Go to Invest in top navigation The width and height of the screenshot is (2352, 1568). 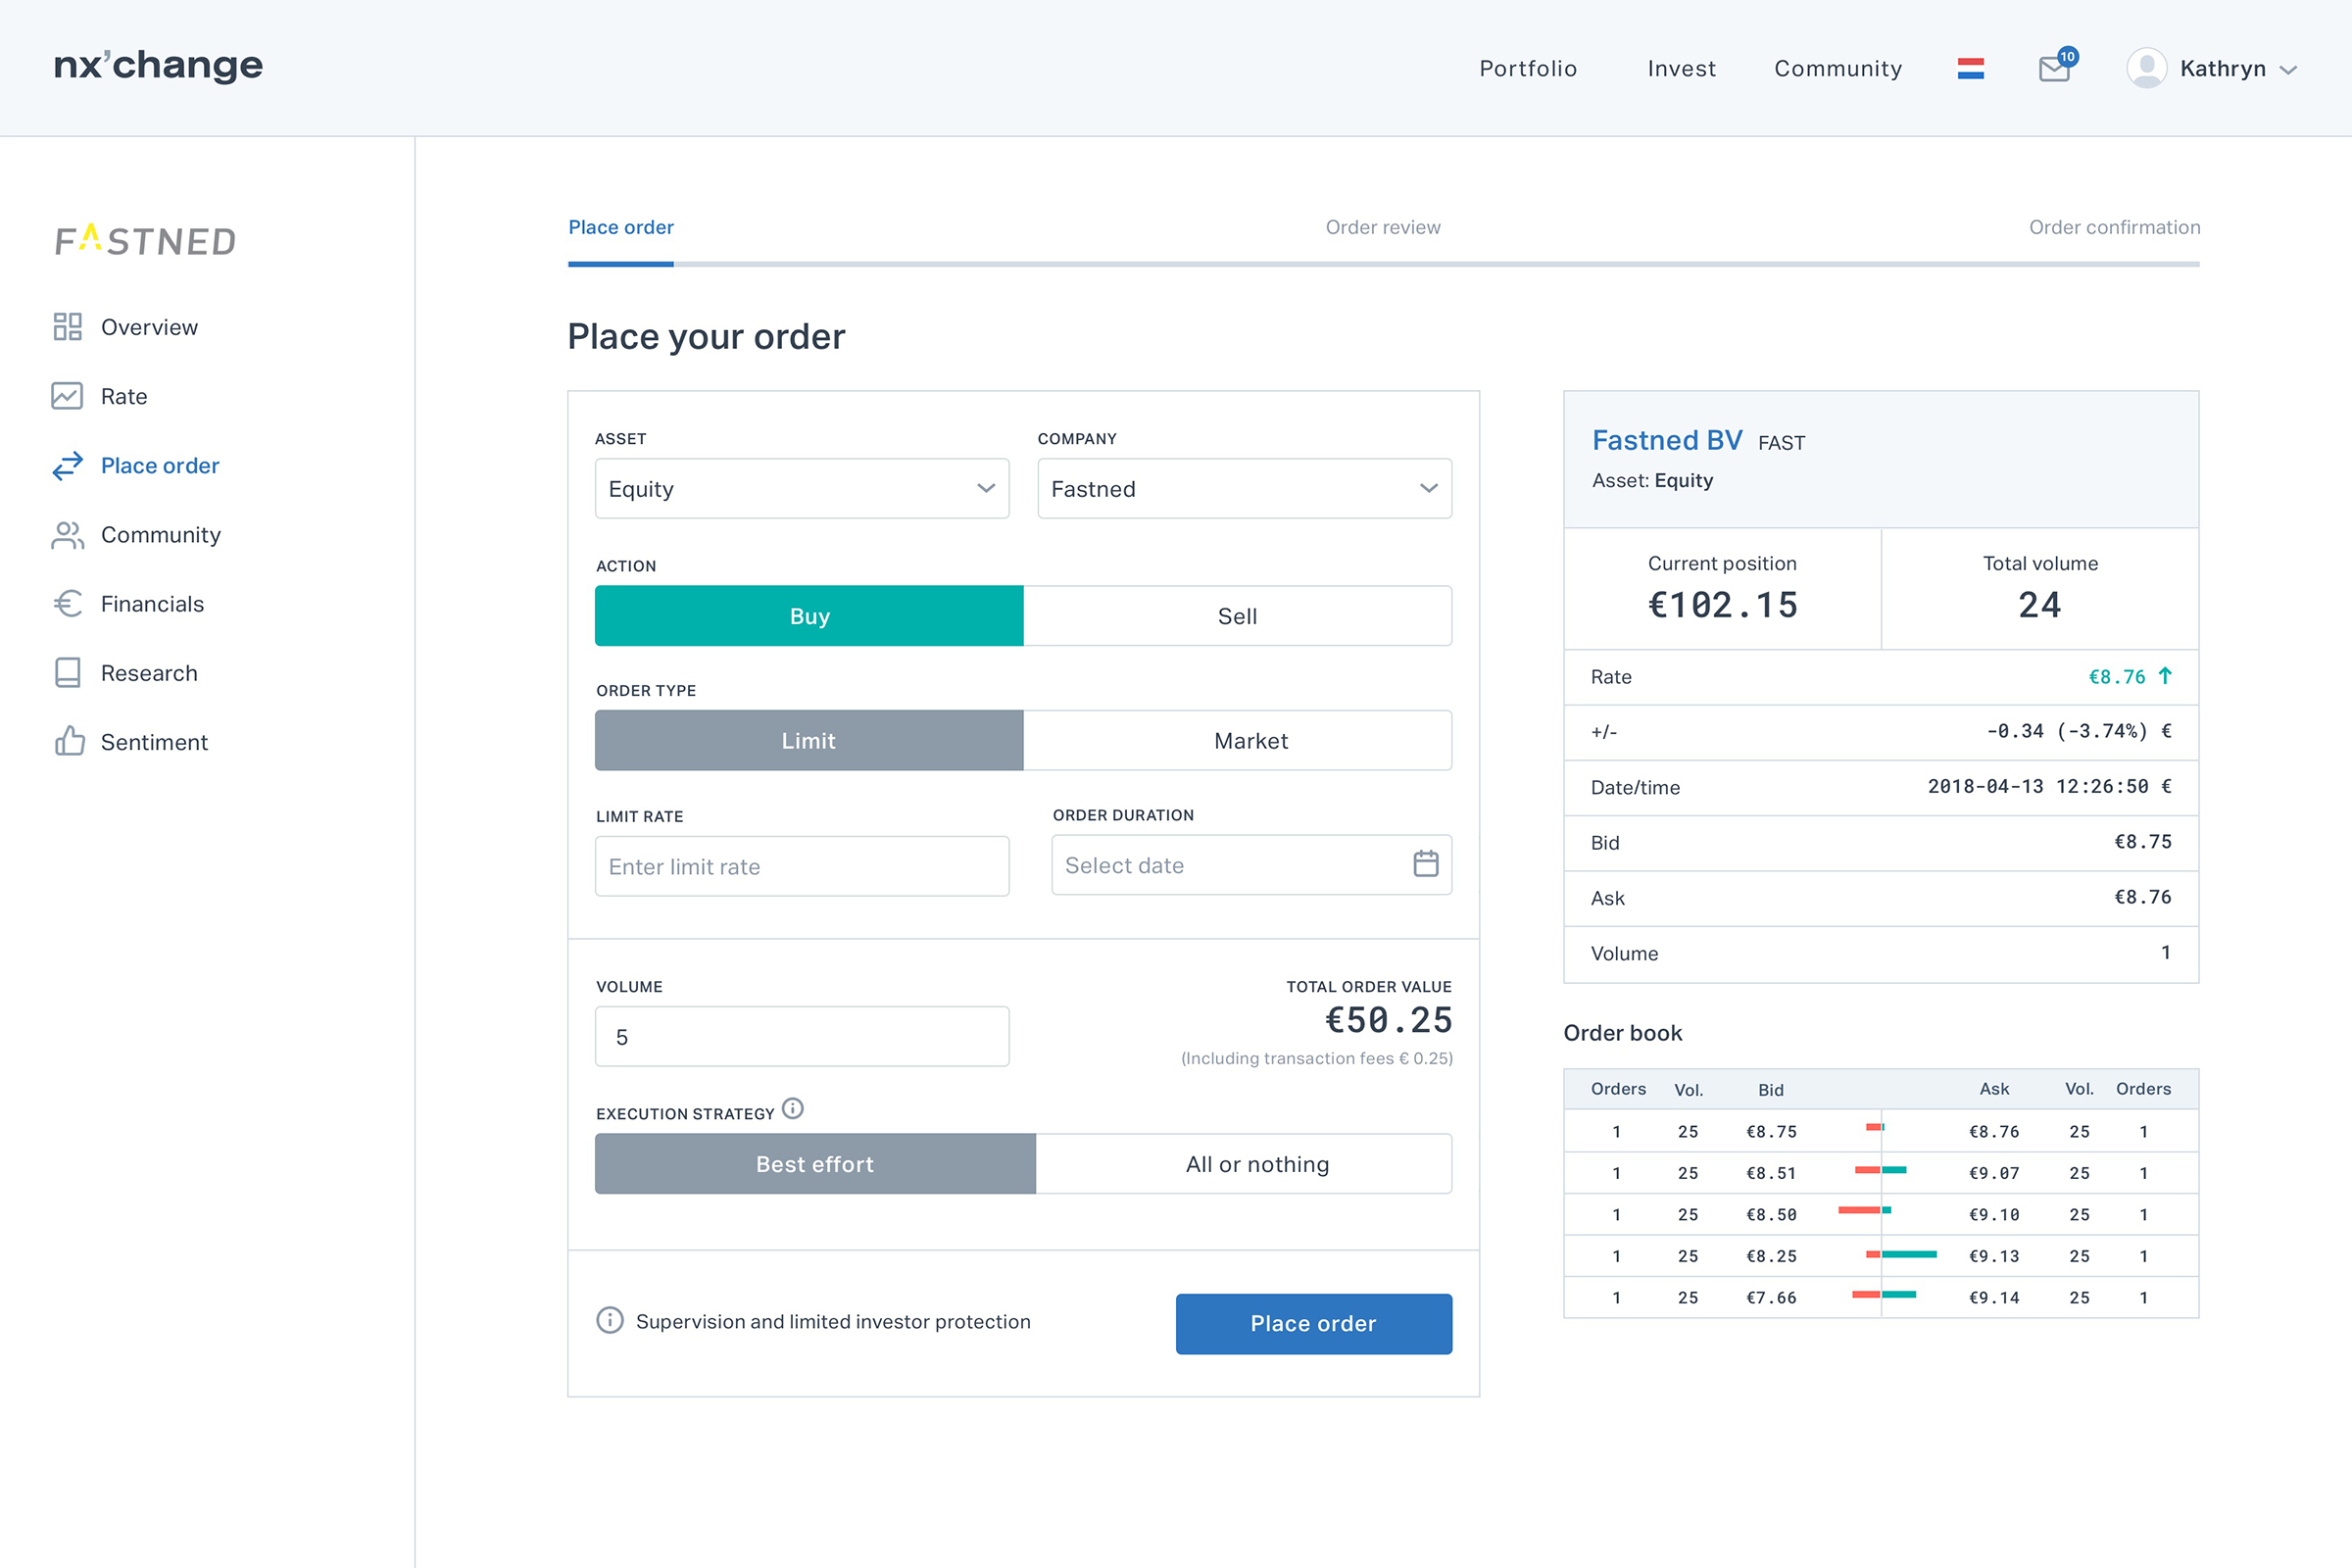(x=1681, y=68)
